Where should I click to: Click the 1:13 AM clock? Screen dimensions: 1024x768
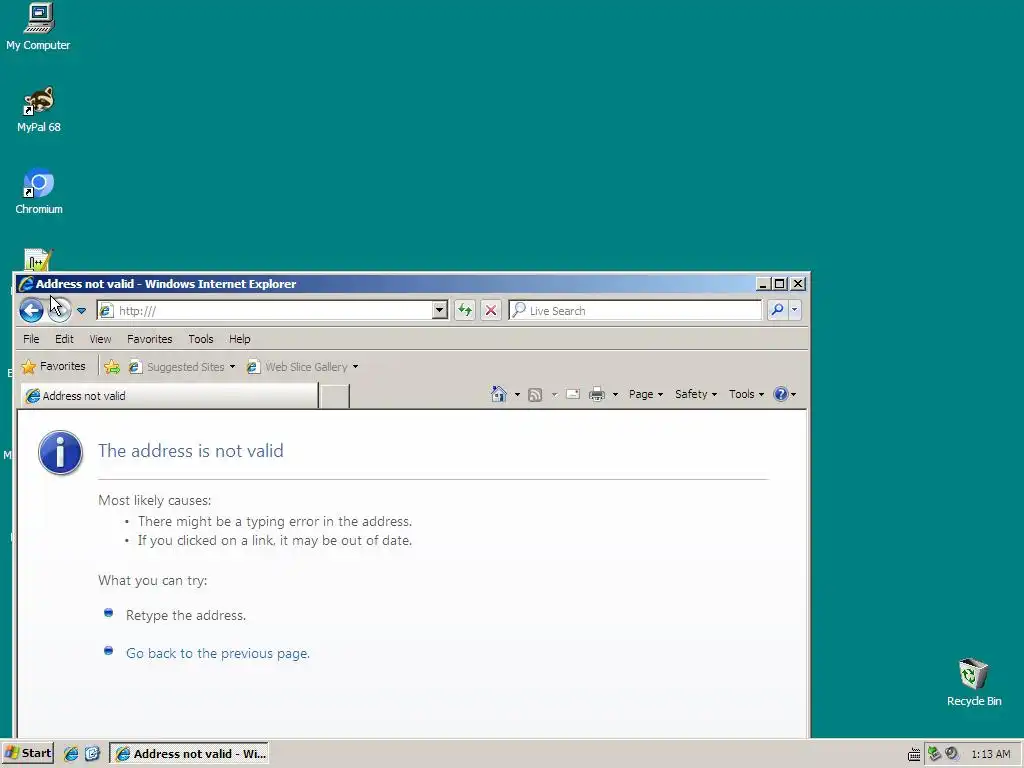991,754
